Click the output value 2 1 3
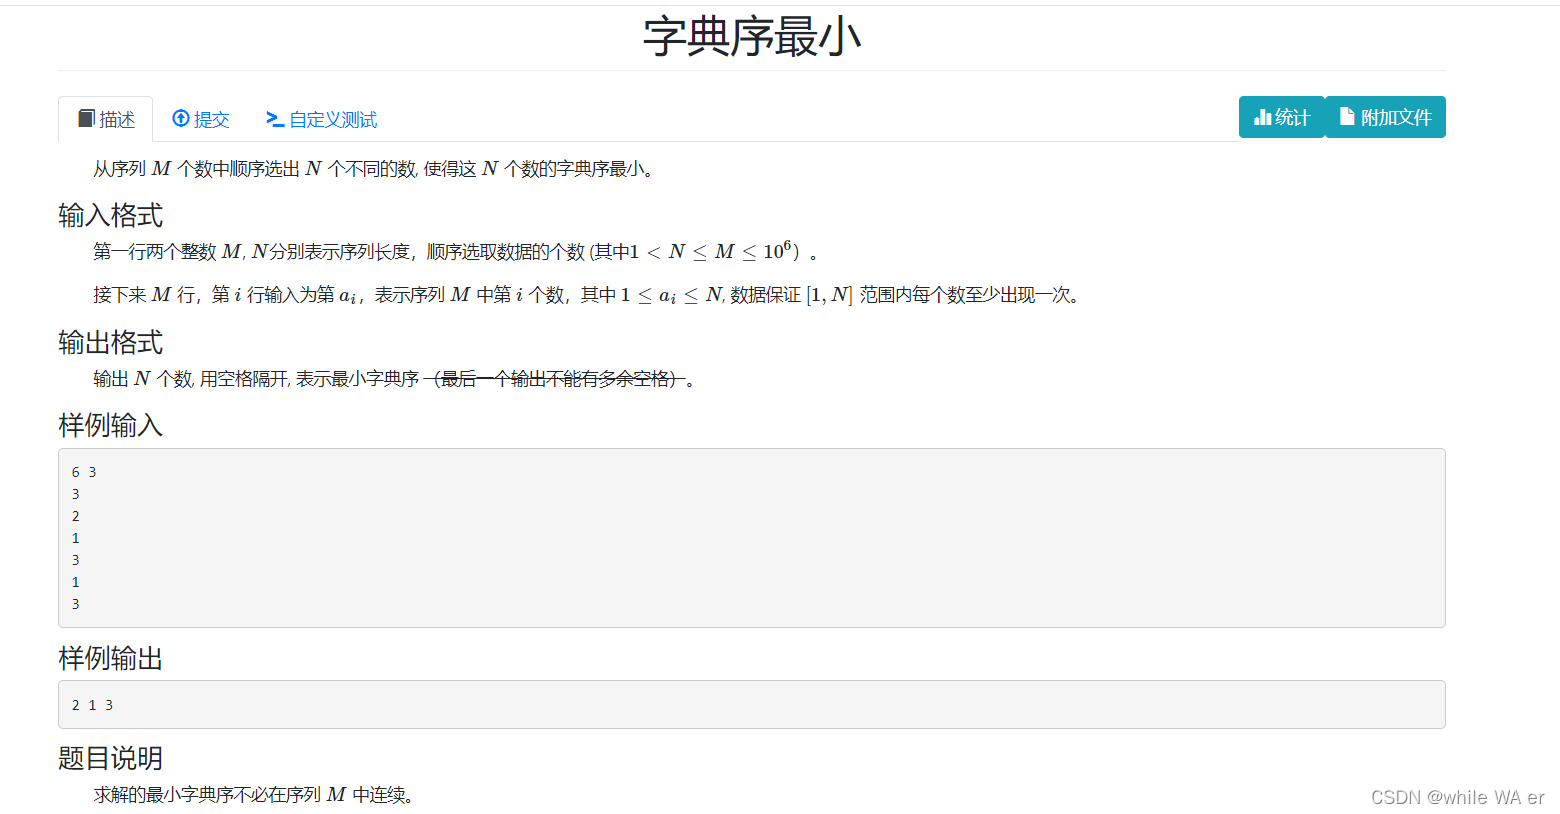1560x814 pixels. pos(91,704)
